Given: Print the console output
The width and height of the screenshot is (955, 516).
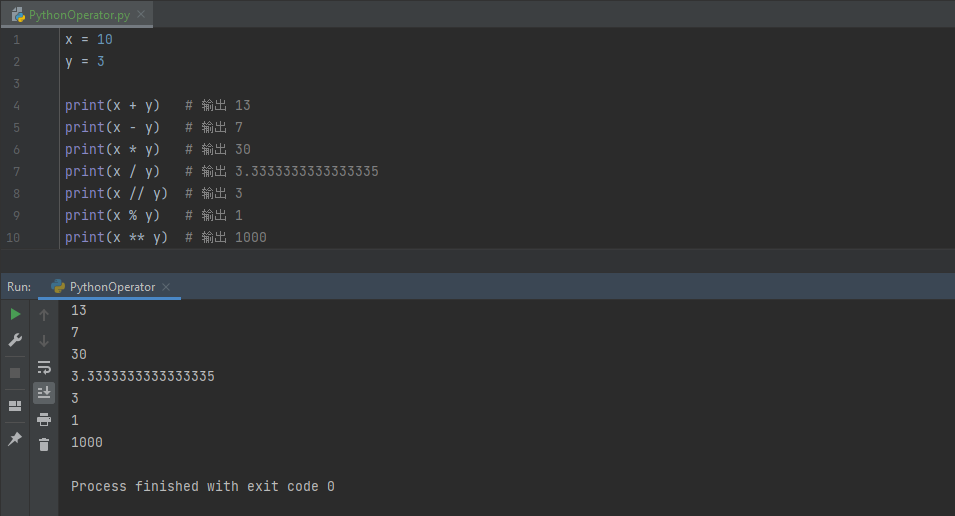Looking at the screenshot, I should (44, 419).
